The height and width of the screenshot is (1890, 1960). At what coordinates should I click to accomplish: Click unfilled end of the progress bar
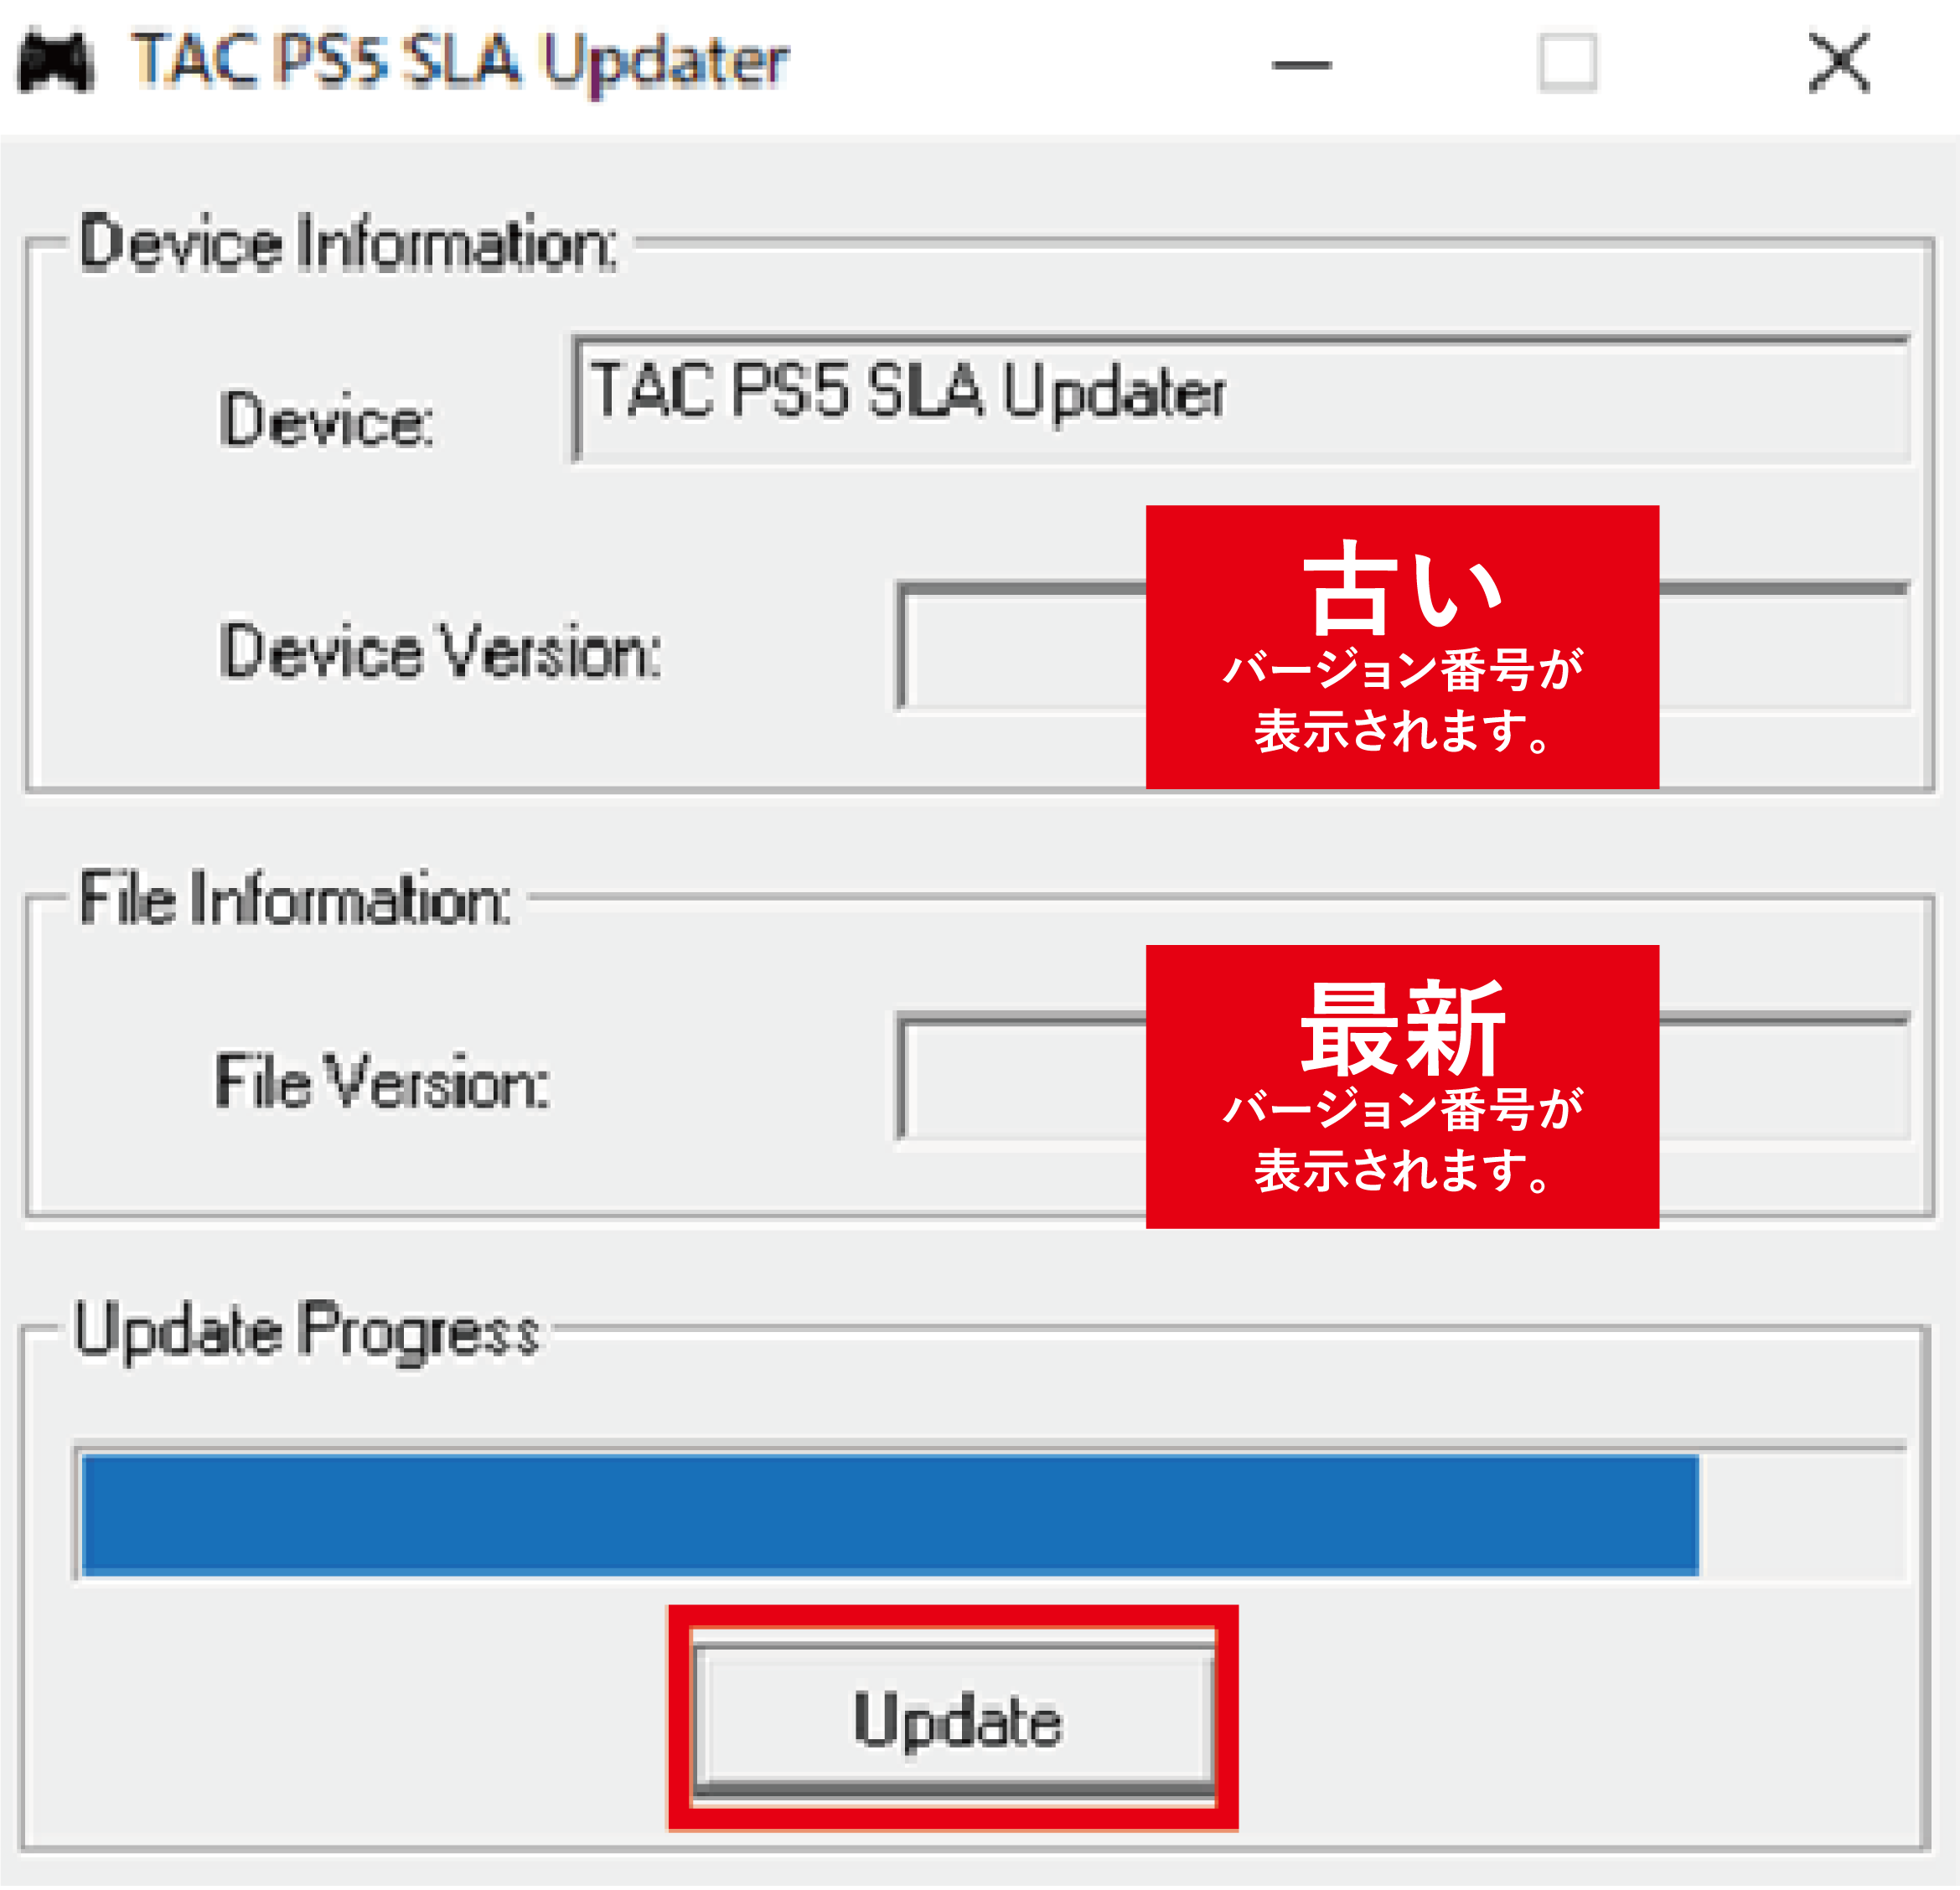[1803, 1515]
